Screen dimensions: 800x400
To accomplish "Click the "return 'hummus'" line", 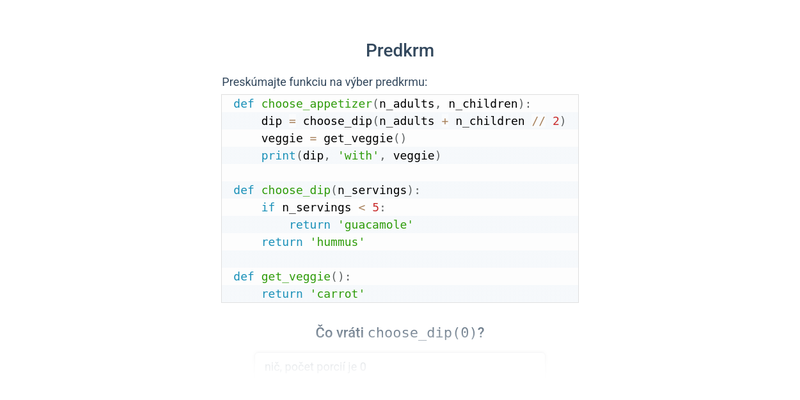I will point(313,242).
